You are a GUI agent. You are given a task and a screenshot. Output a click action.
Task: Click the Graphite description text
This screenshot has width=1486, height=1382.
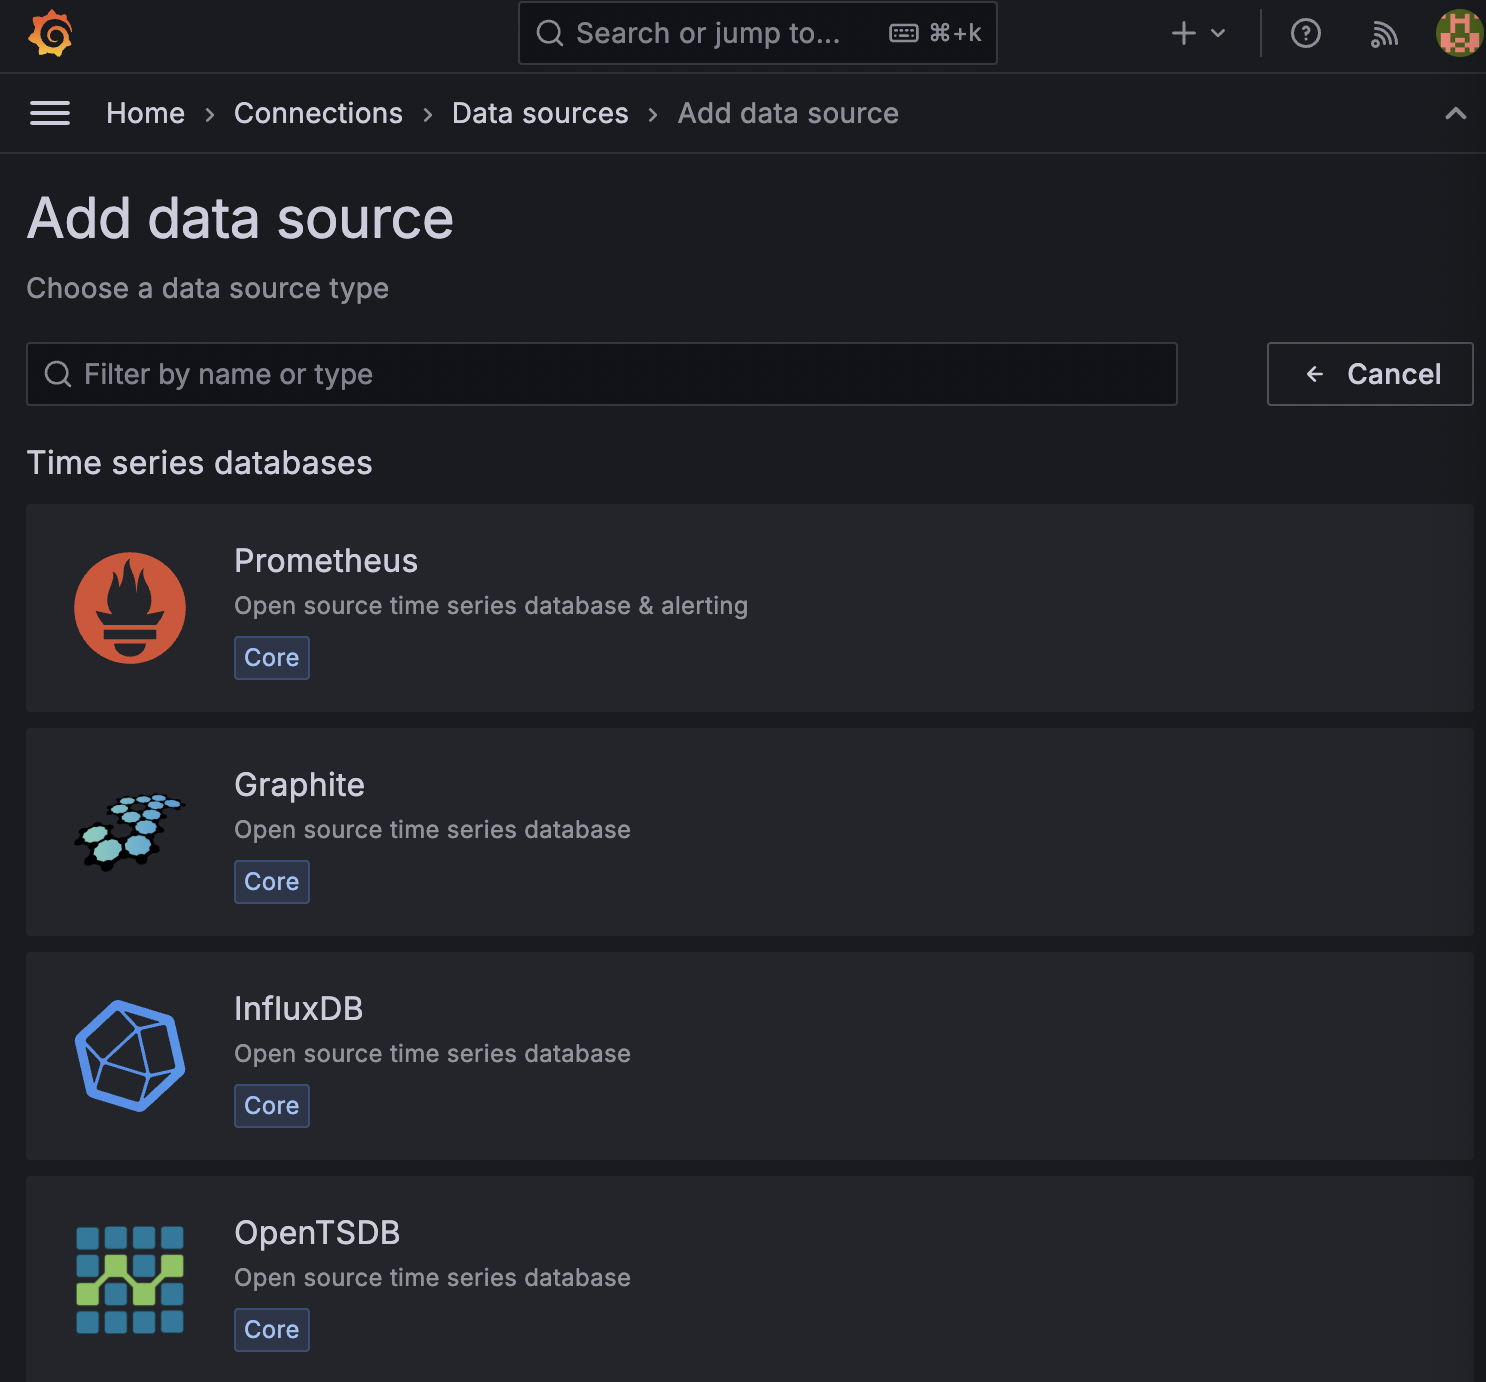tap(432, 830)
